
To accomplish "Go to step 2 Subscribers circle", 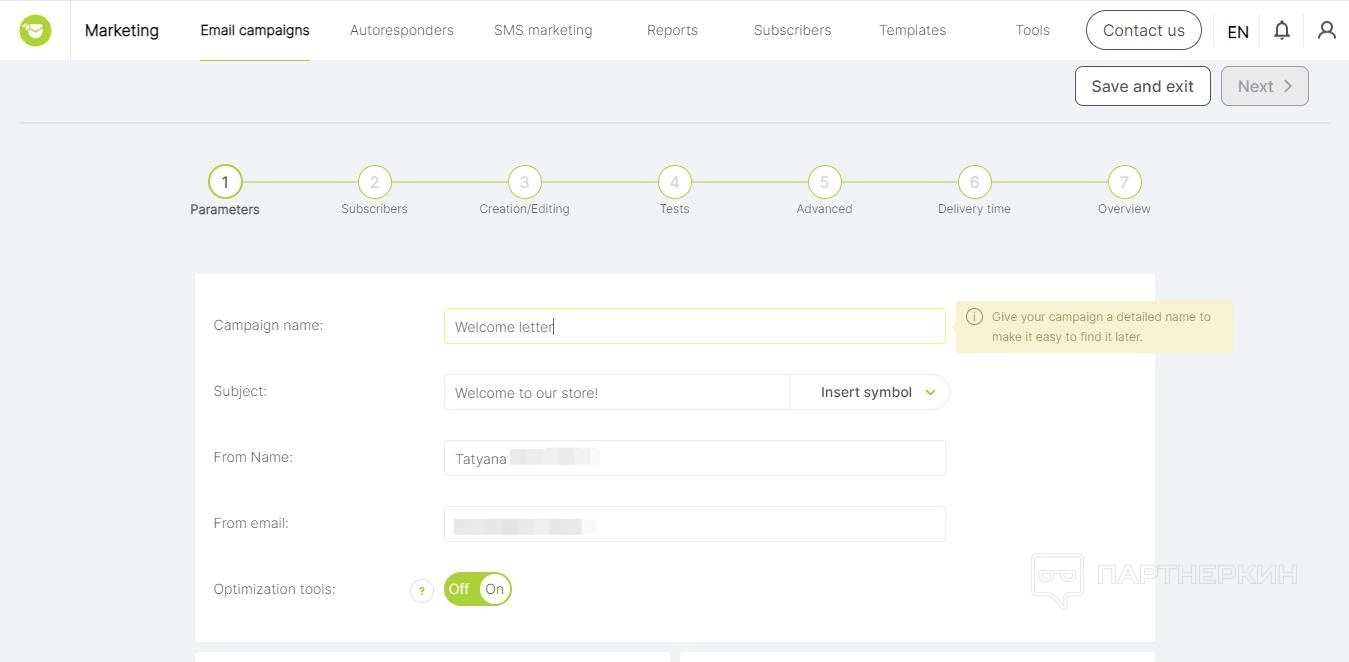I will click(374, 182).
